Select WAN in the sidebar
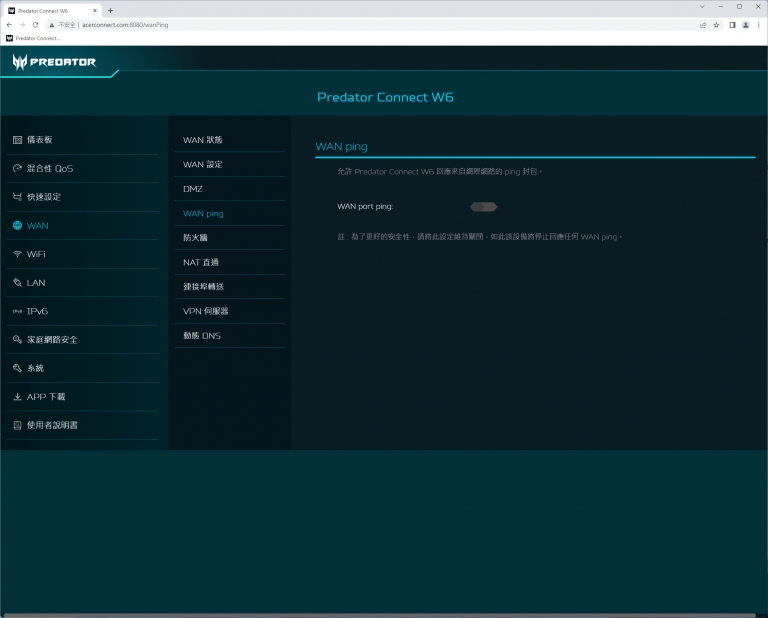Viewport: 768px width, 618px height. 37,225
